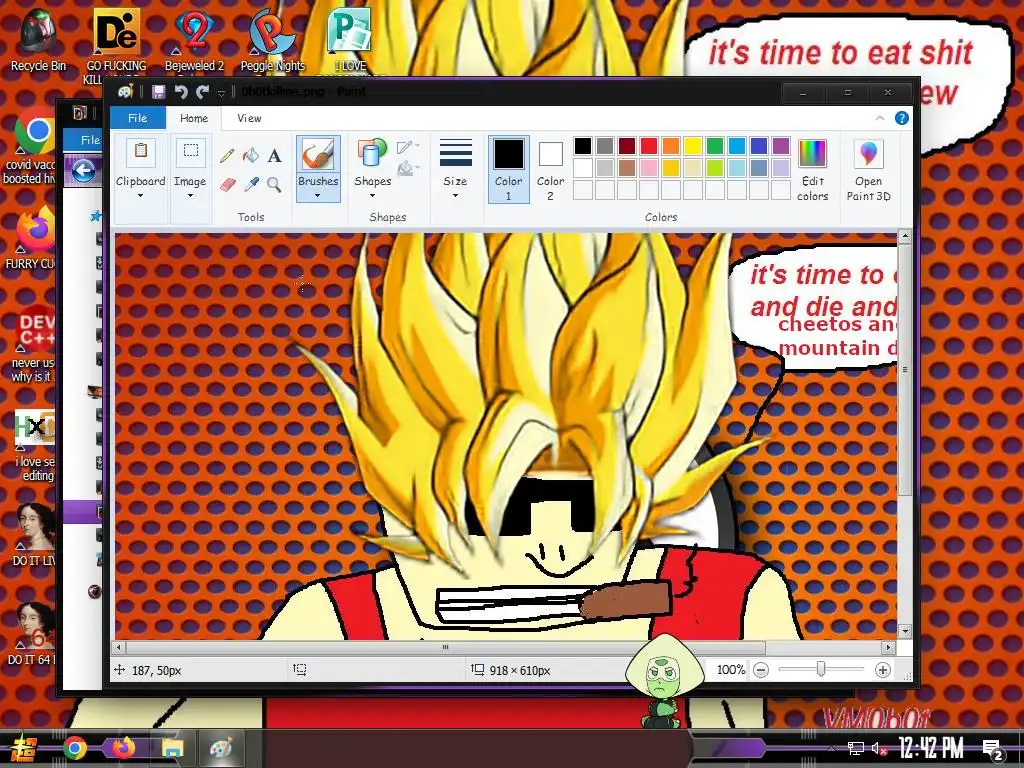Click the zoom in plus button
This screenshot has height=768, width=1024.
[x=882, y=670]
